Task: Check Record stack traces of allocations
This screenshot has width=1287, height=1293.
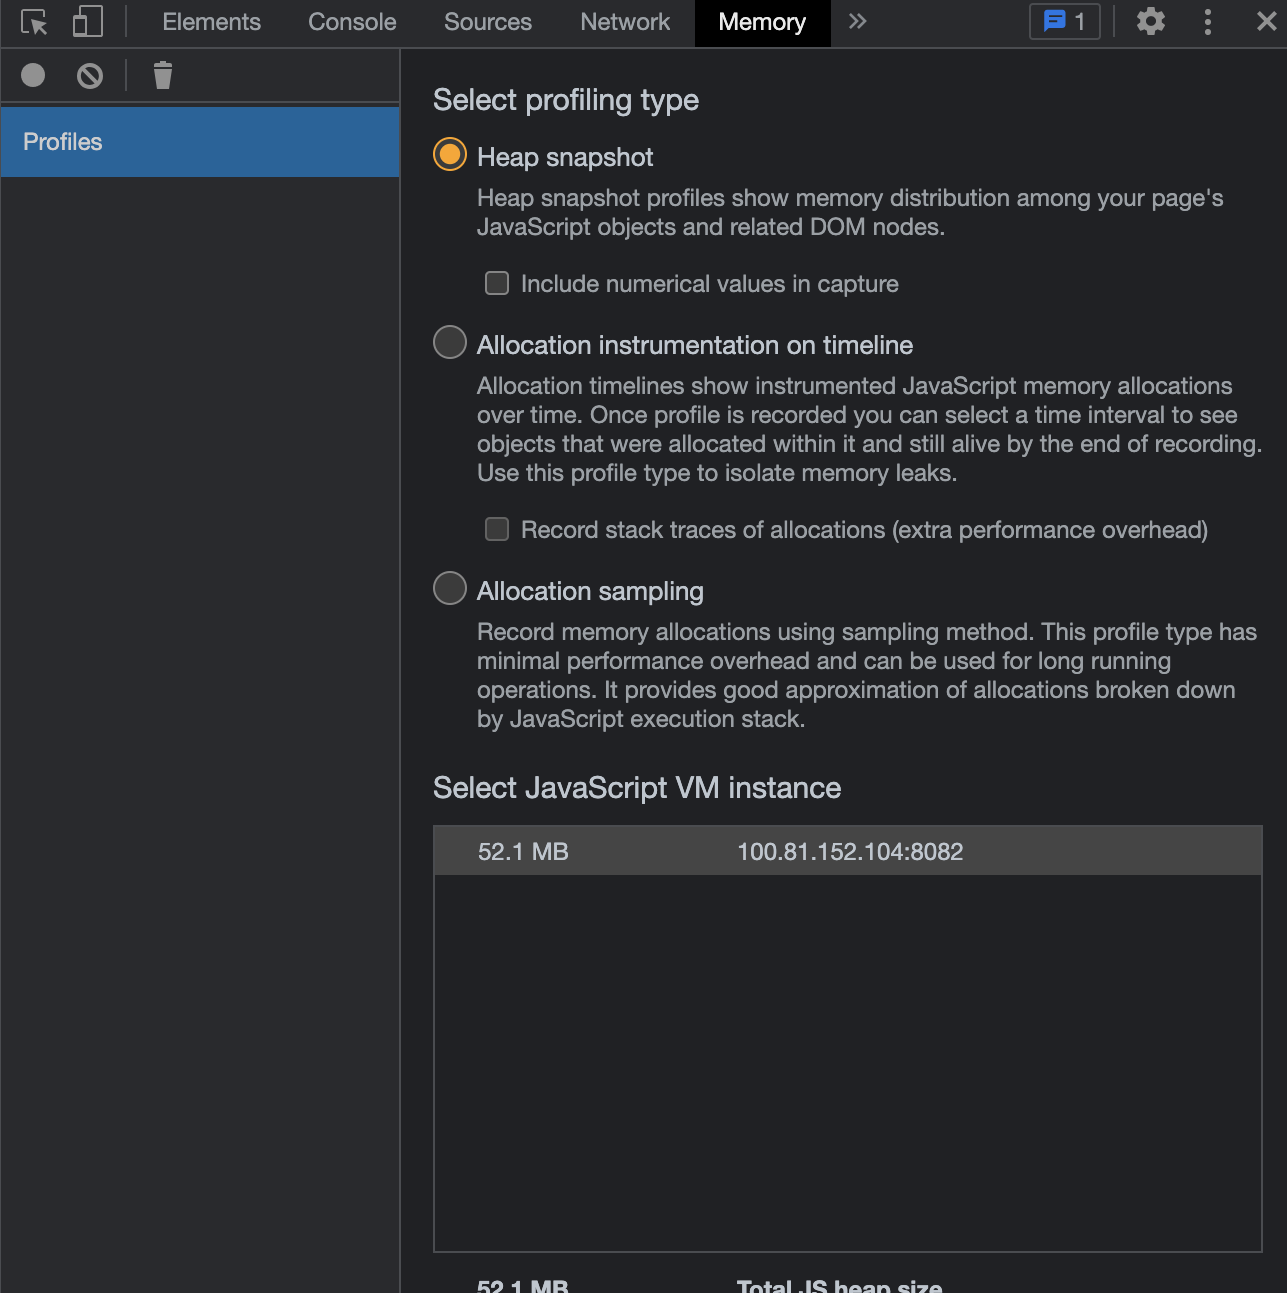Action: pos(497,530)
